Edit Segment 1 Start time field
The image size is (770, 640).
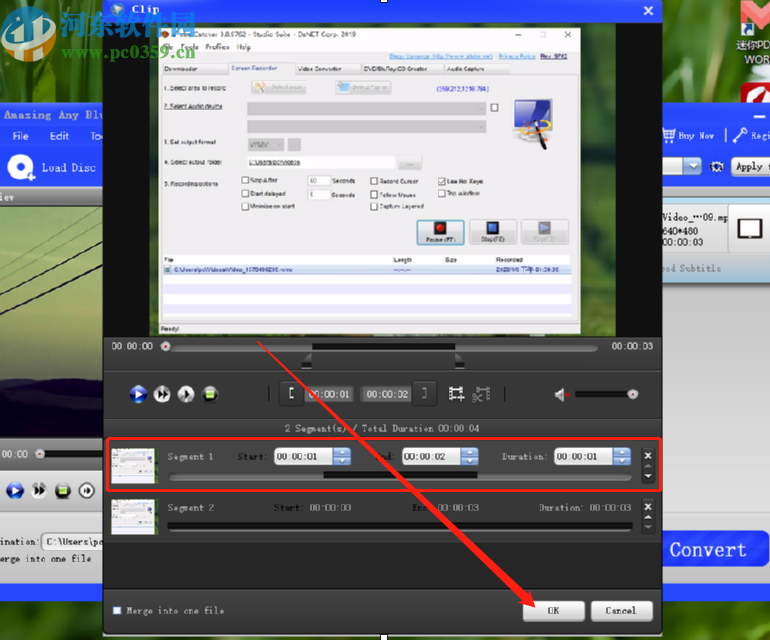tap(303, 456)
